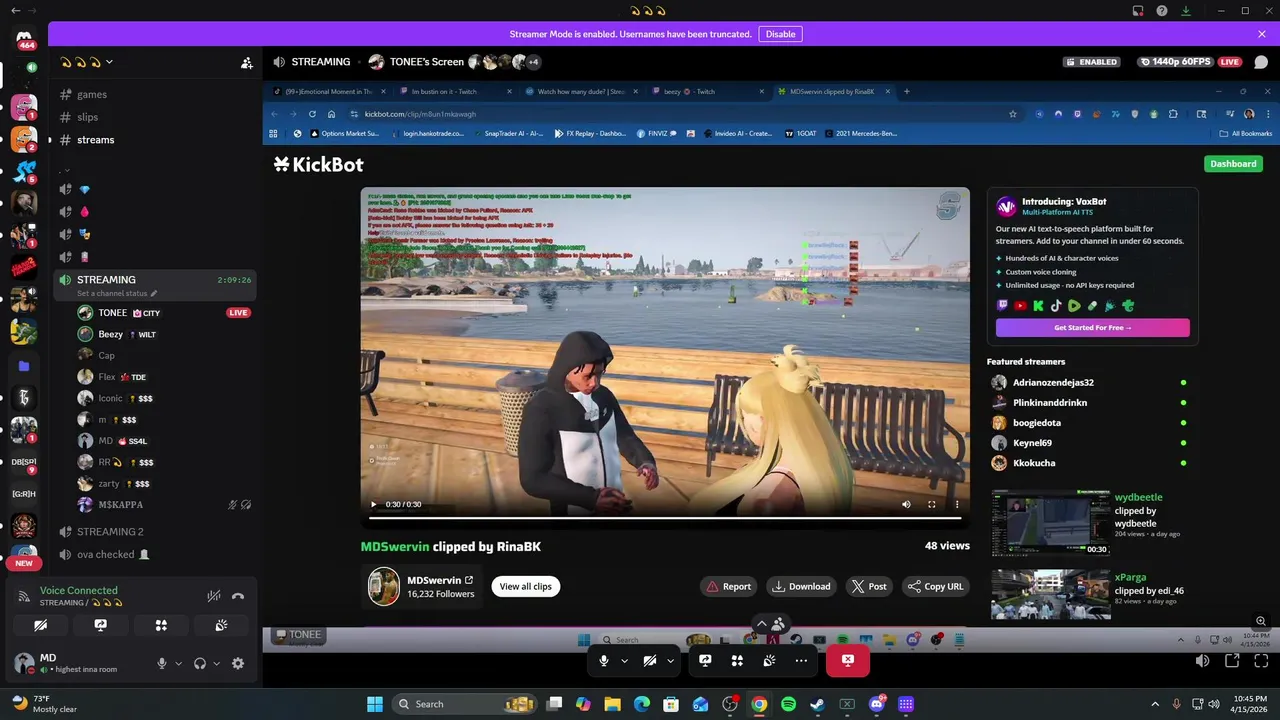Download the MDSwervin clip
This screenshot has width=1280, height=720.
pos(801,586)
